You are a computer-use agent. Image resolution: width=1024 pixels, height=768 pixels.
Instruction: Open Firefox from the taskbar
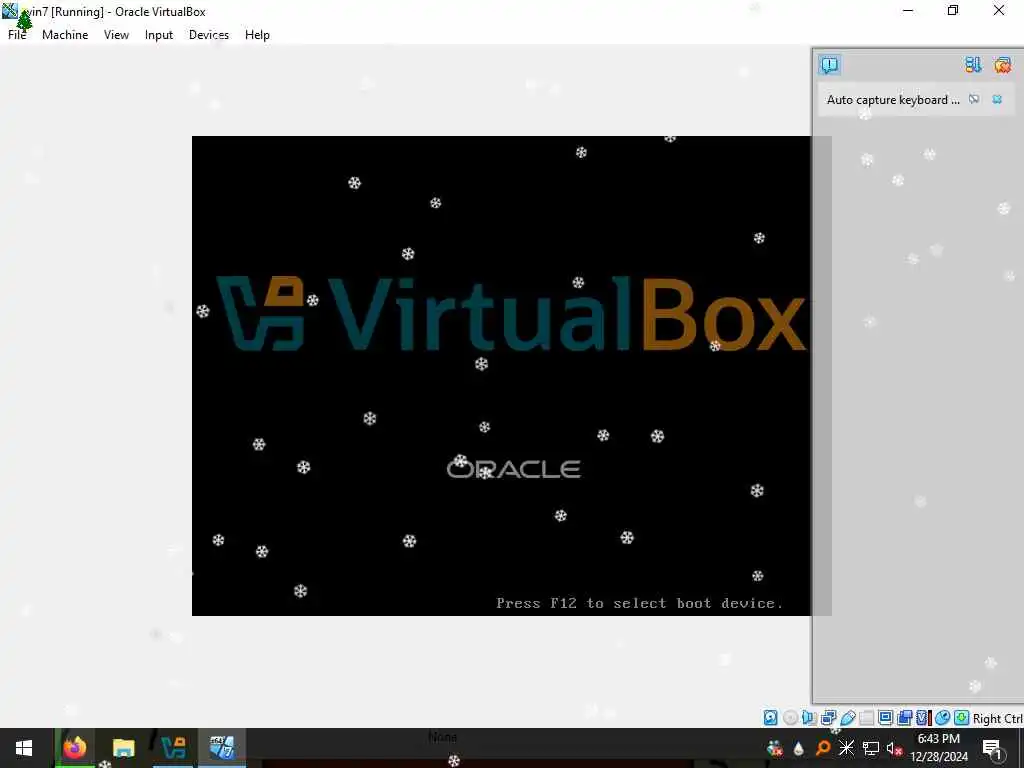pyautogui.click(x=74, y=748)
